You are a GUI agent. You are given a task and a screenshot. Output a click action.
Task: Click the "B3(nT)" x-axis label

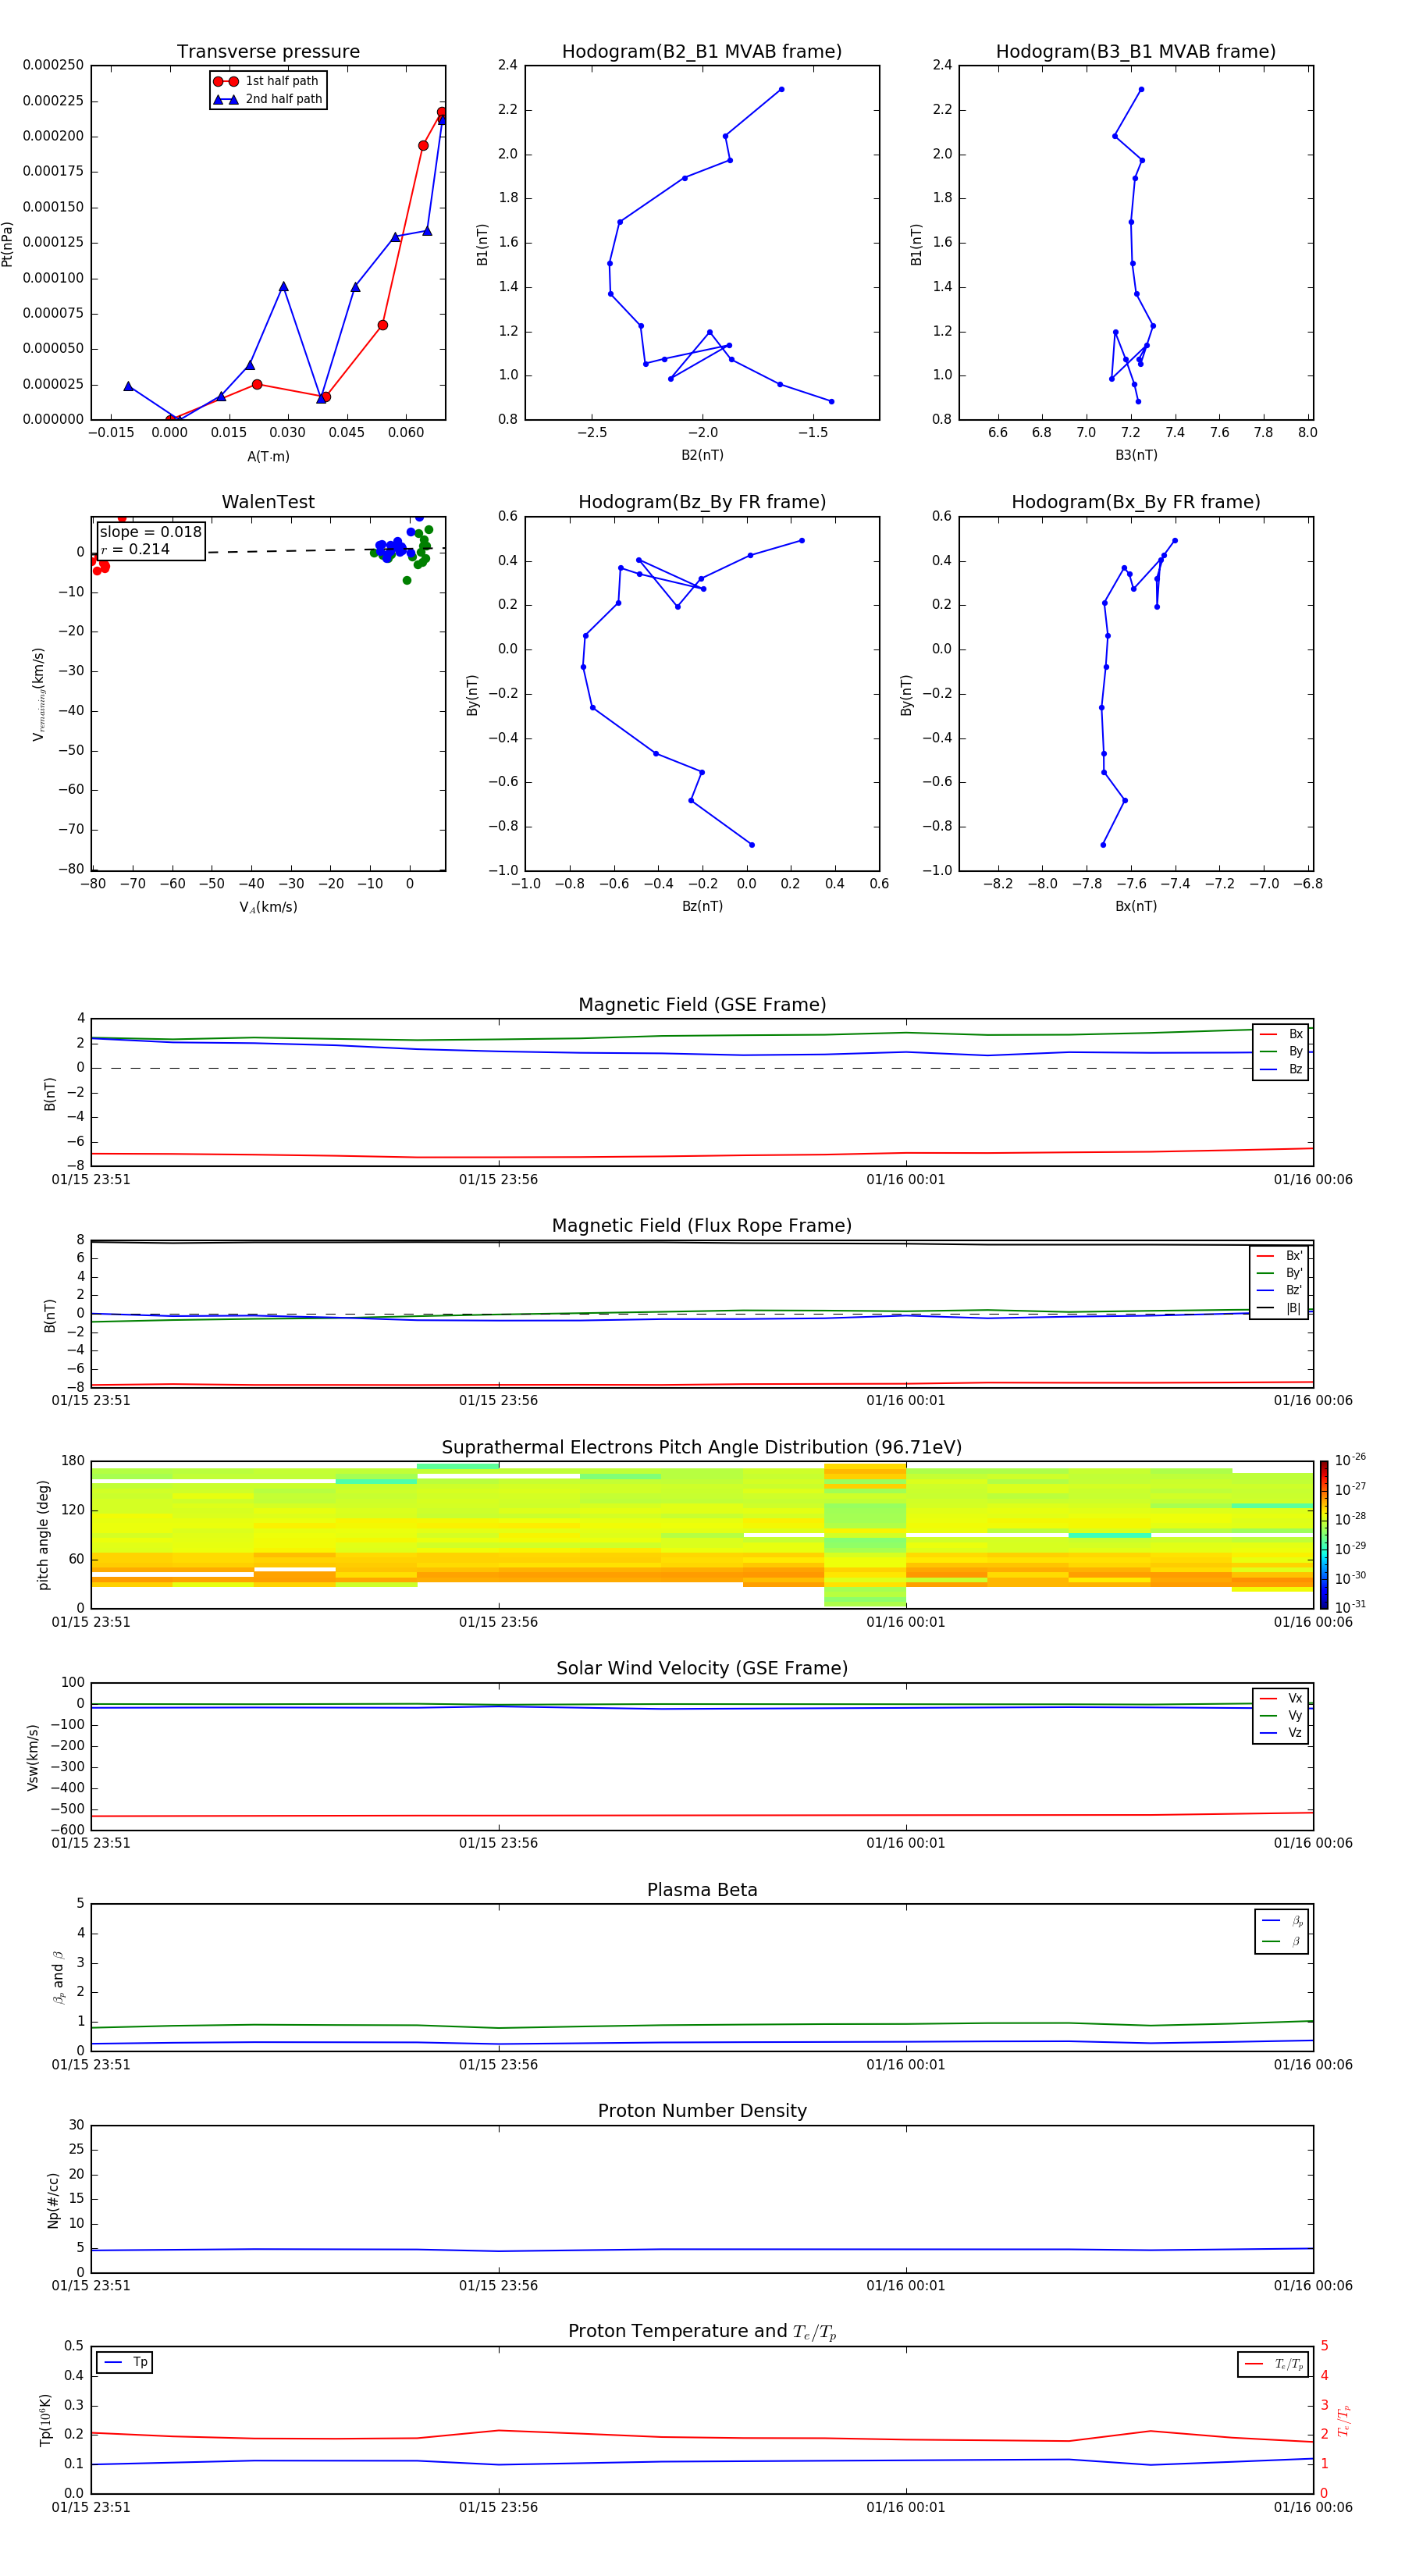click(x=1136, y=455)
